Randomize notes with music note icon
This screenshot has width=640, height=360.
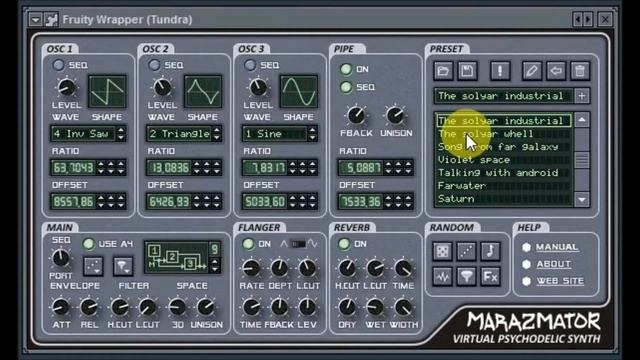[490, 252]
